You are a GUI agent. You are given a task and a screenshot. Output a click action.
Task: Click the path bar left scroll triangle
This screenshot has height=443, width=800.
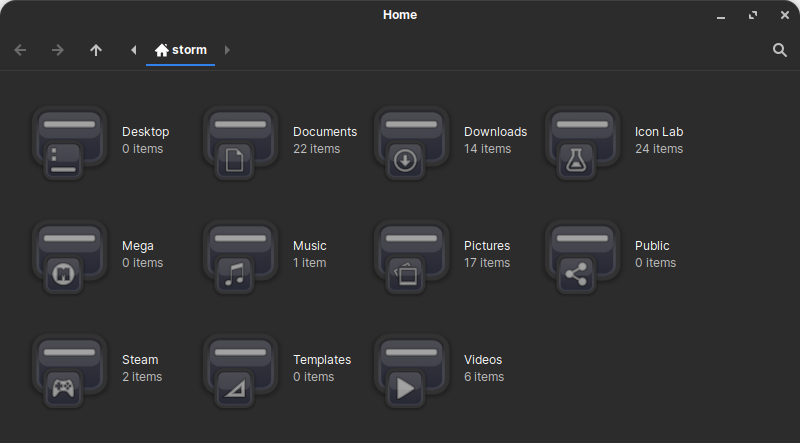[x=134, y=50]
